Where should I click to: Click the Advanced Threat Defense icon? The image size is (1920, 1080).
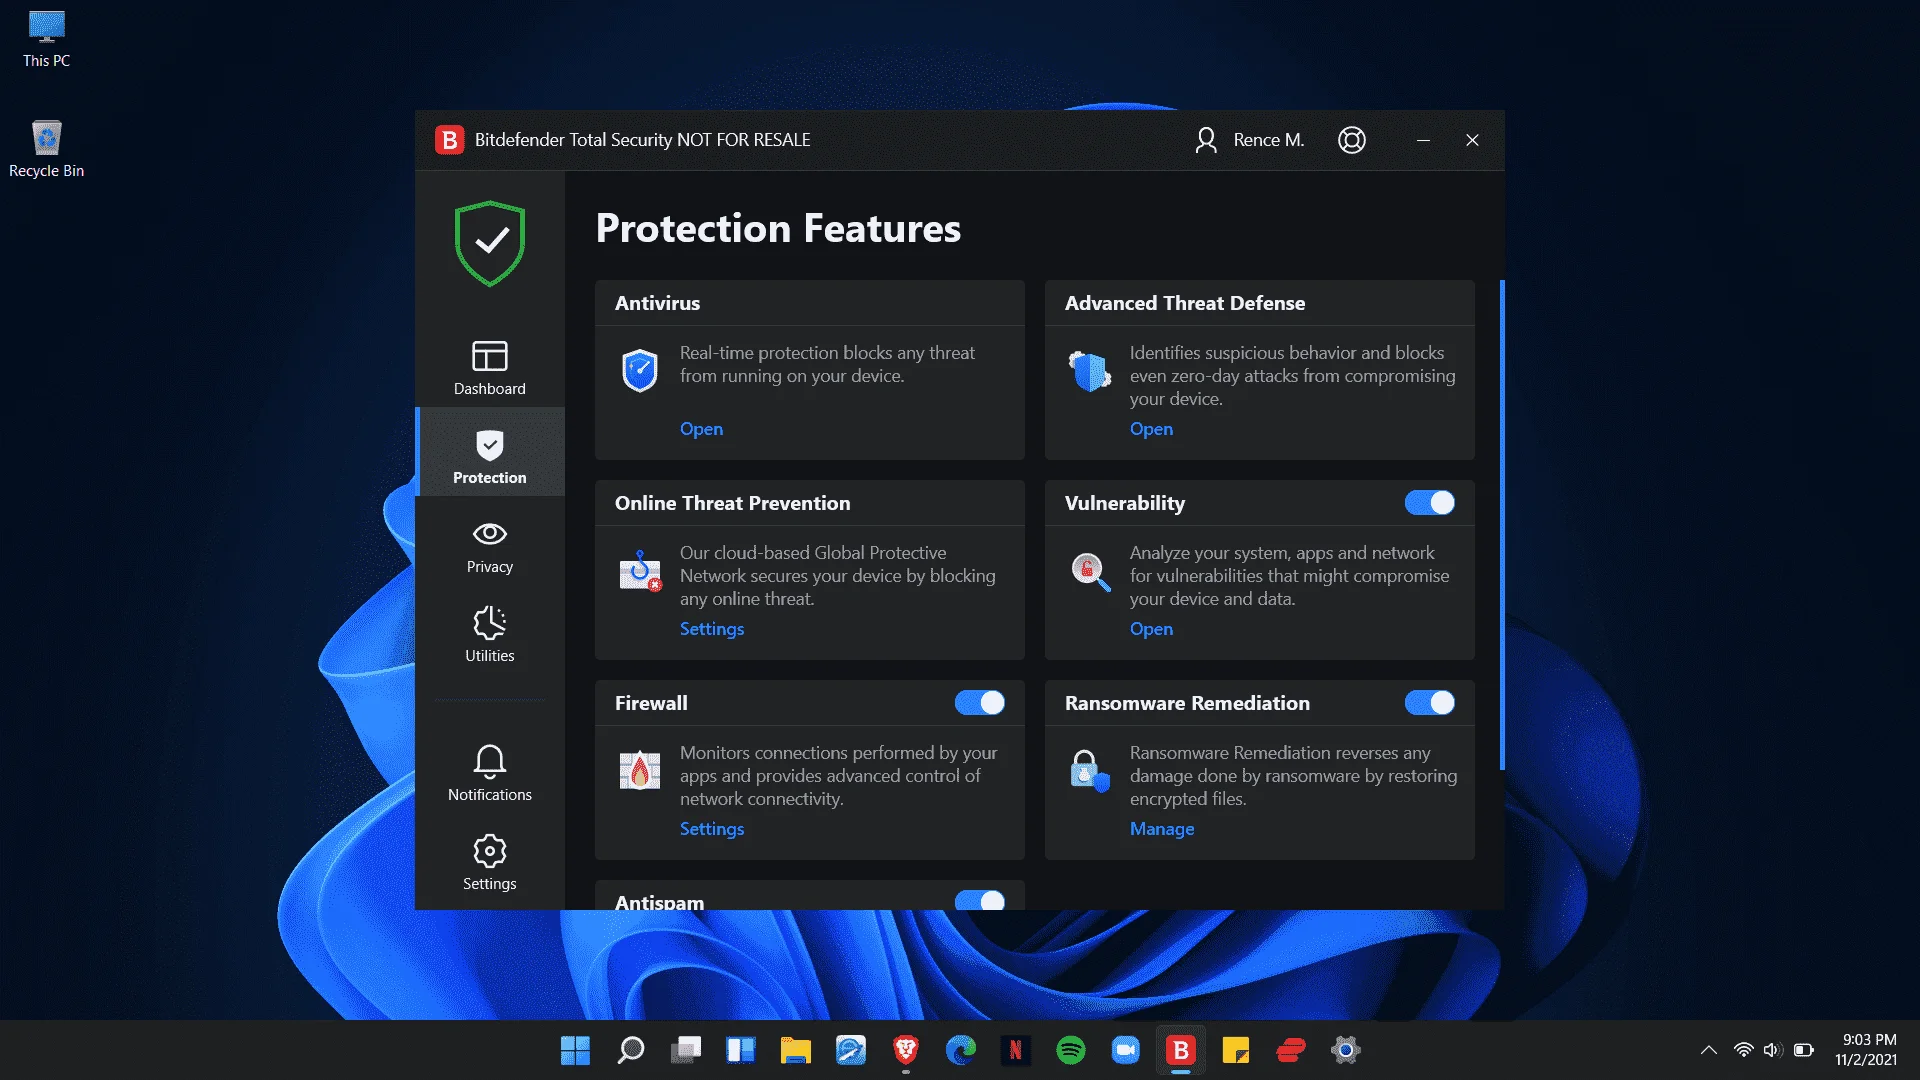pos(1089,371)
